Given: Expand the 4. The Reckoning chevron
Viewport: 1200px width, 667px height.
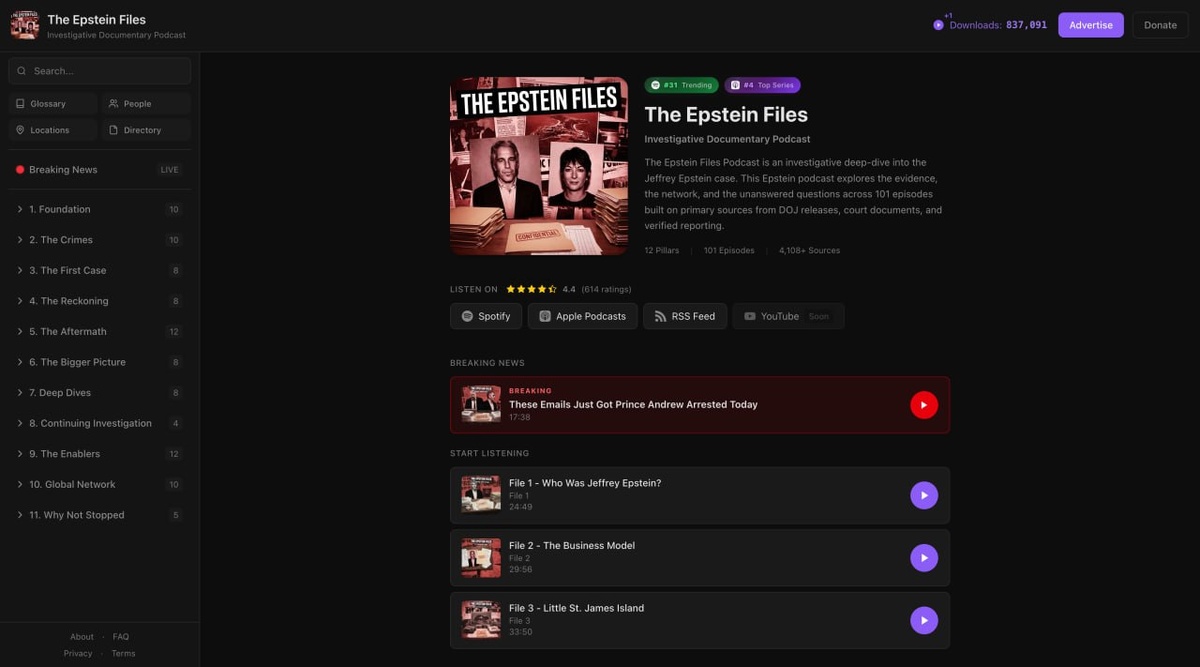Looking at the screenshot, I should pos(20,301).
